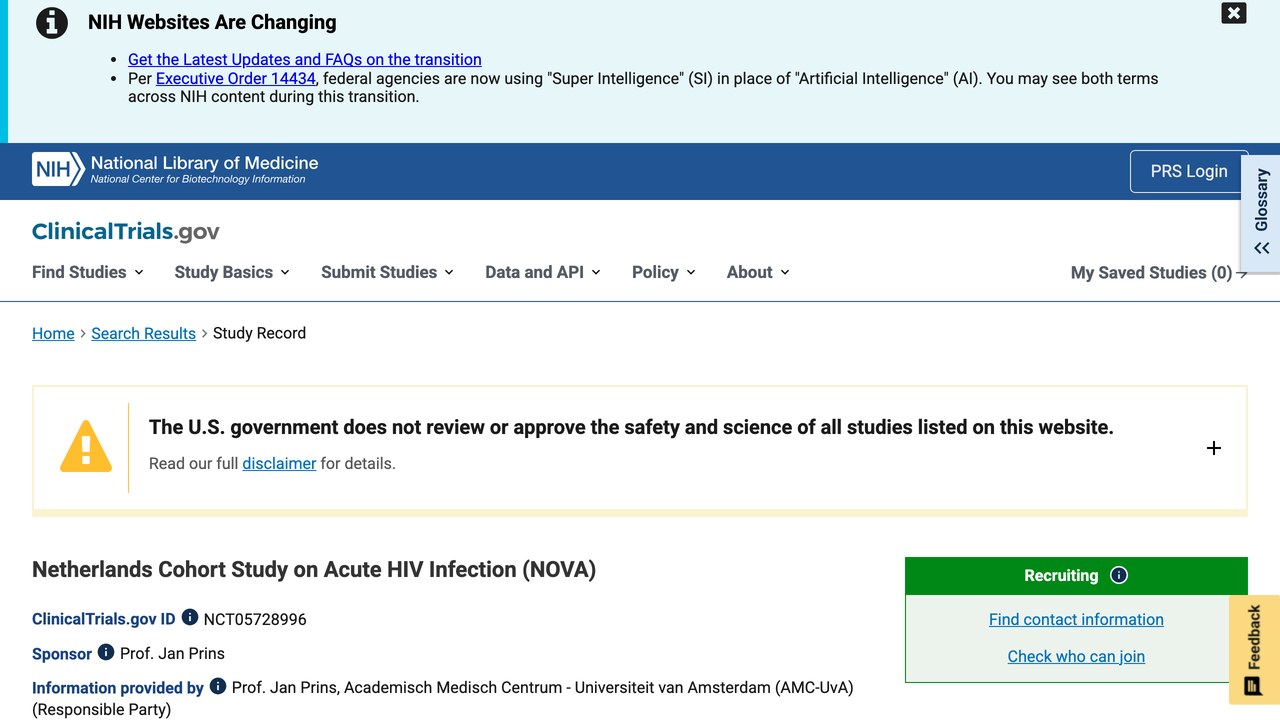Go to My Saved Studies (0)
Viewport: 1280px width, 720px height.
[1159, 273]
